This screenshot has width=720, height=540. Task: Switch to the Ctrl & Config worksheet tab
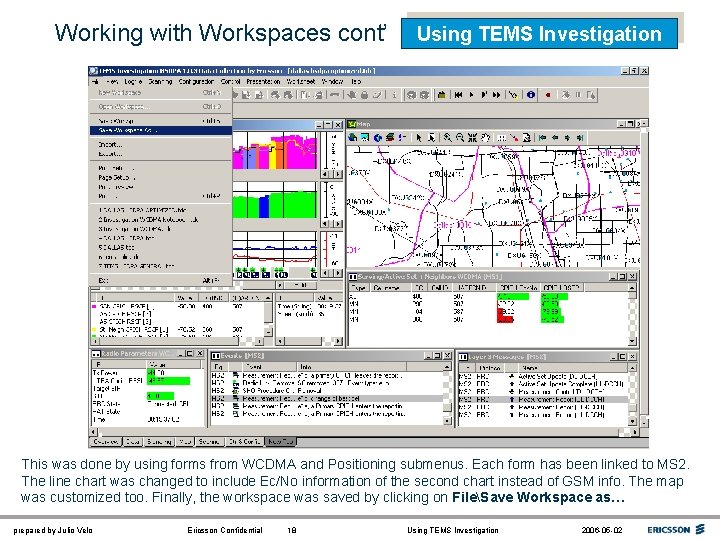point(245,442)
